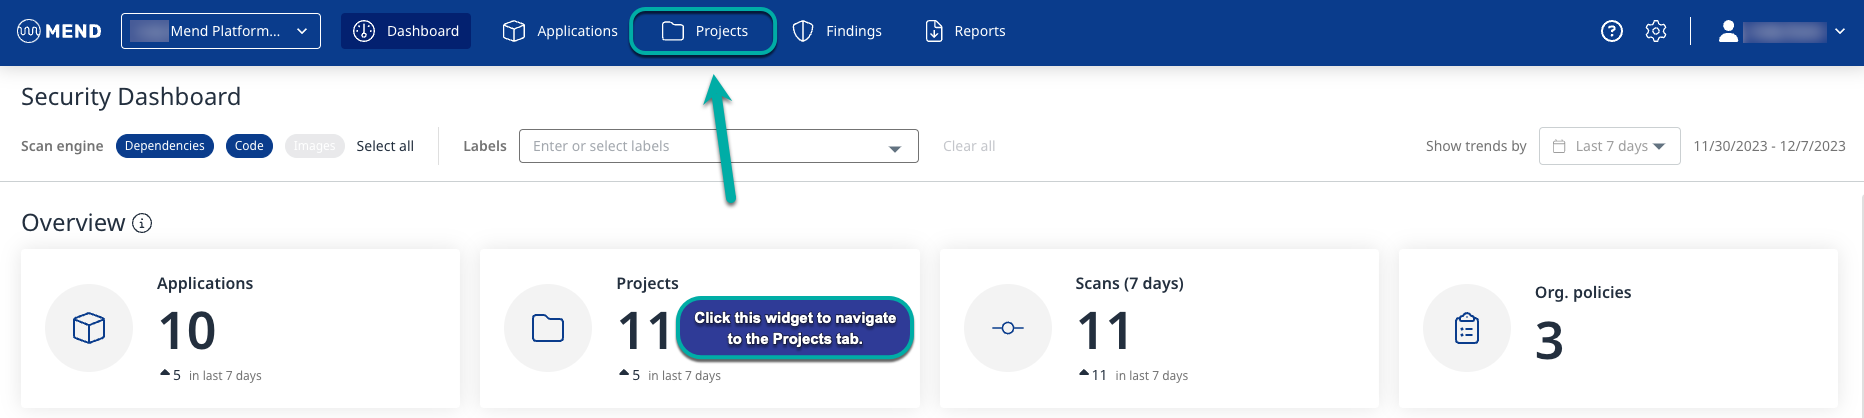Click the Mend logo icon

29,31
